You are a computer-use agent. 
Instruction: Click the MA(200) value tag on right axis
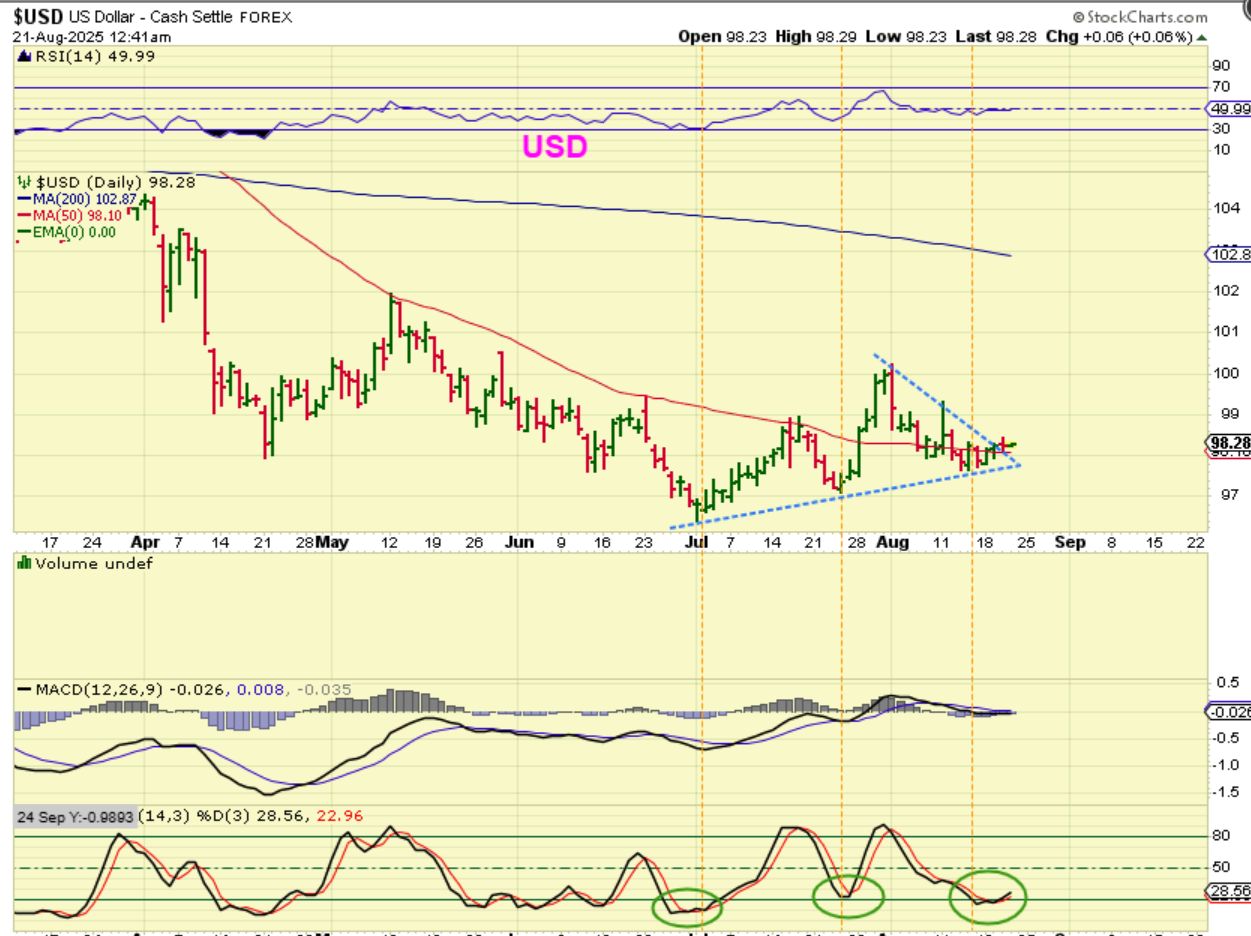[1229, 255]
